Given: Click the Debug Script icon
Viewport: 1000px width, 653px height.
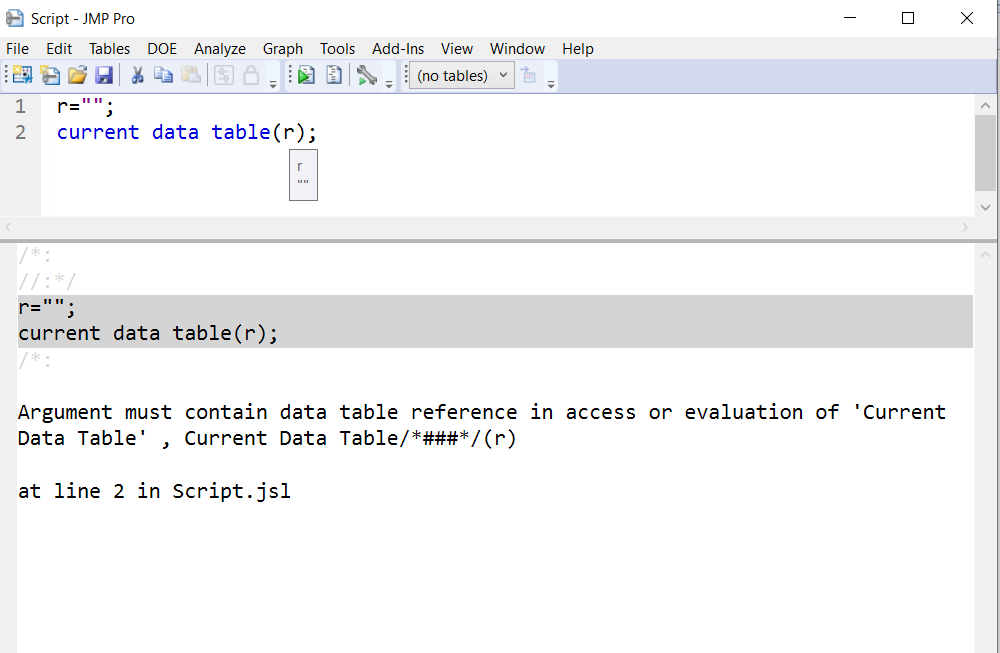Looking at the screenshot, I should tap(333, 75).
